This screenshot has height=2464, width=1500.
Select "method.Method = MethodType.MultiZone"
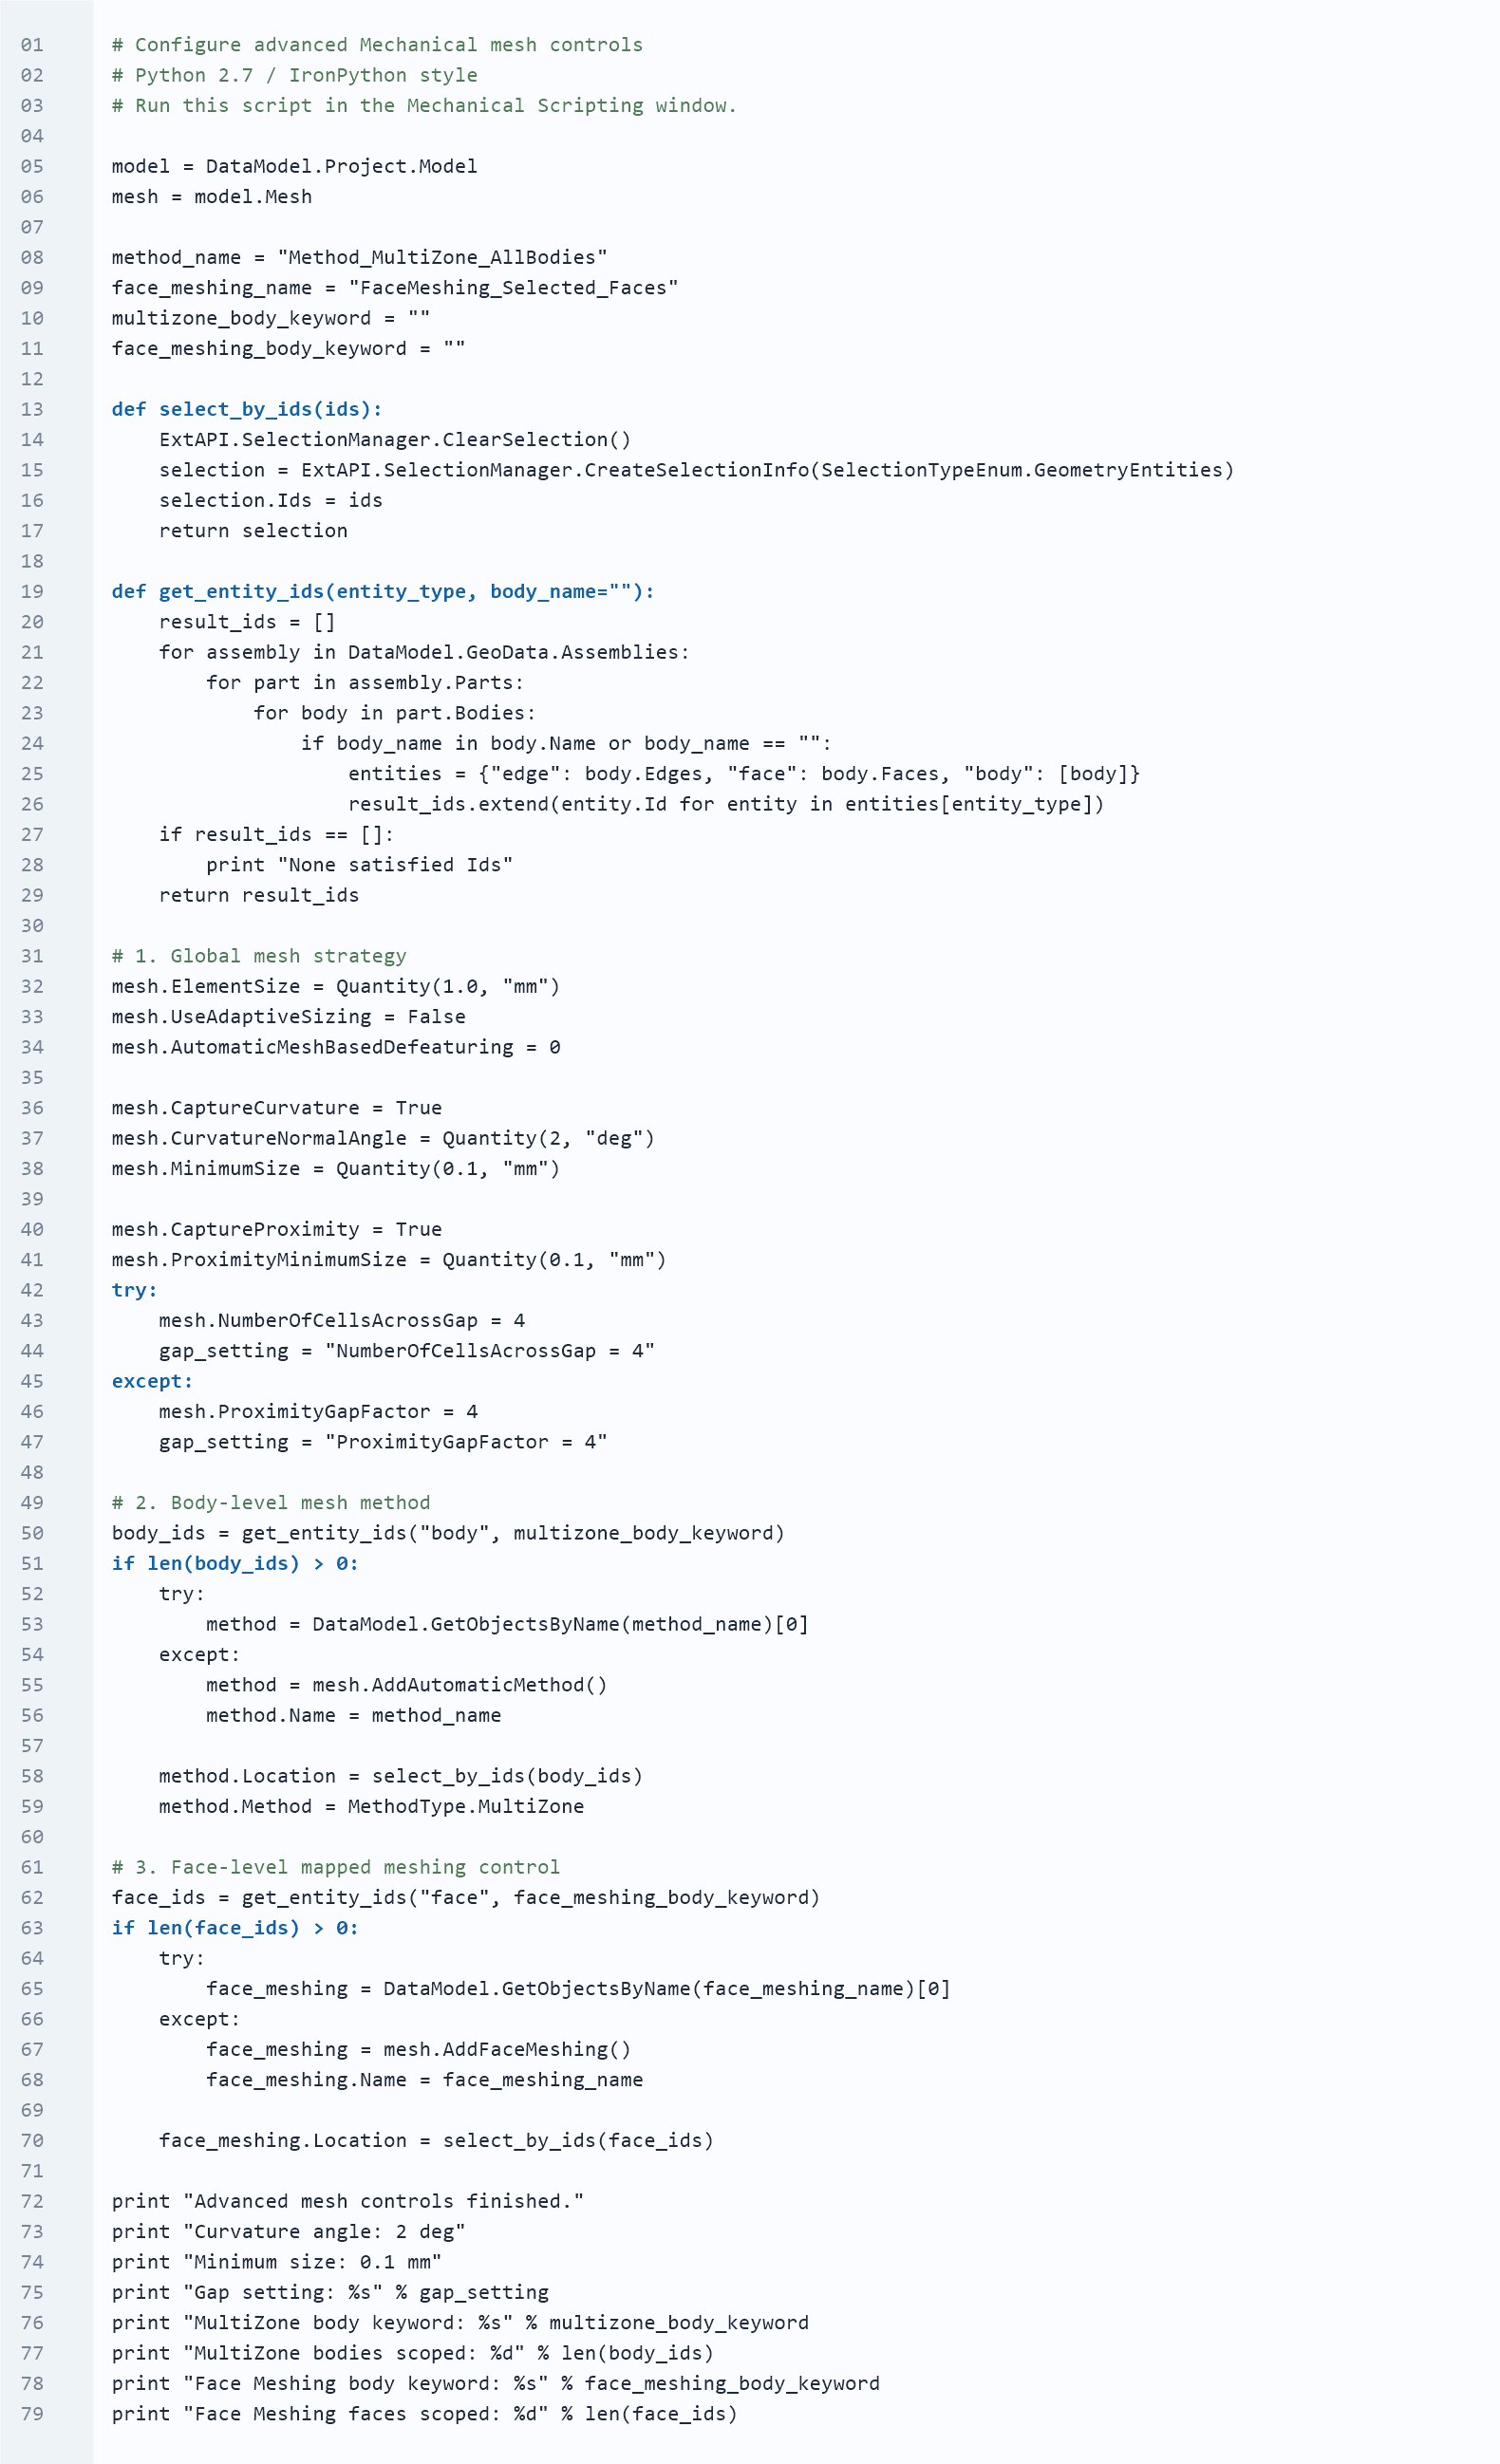point(371,1806)
